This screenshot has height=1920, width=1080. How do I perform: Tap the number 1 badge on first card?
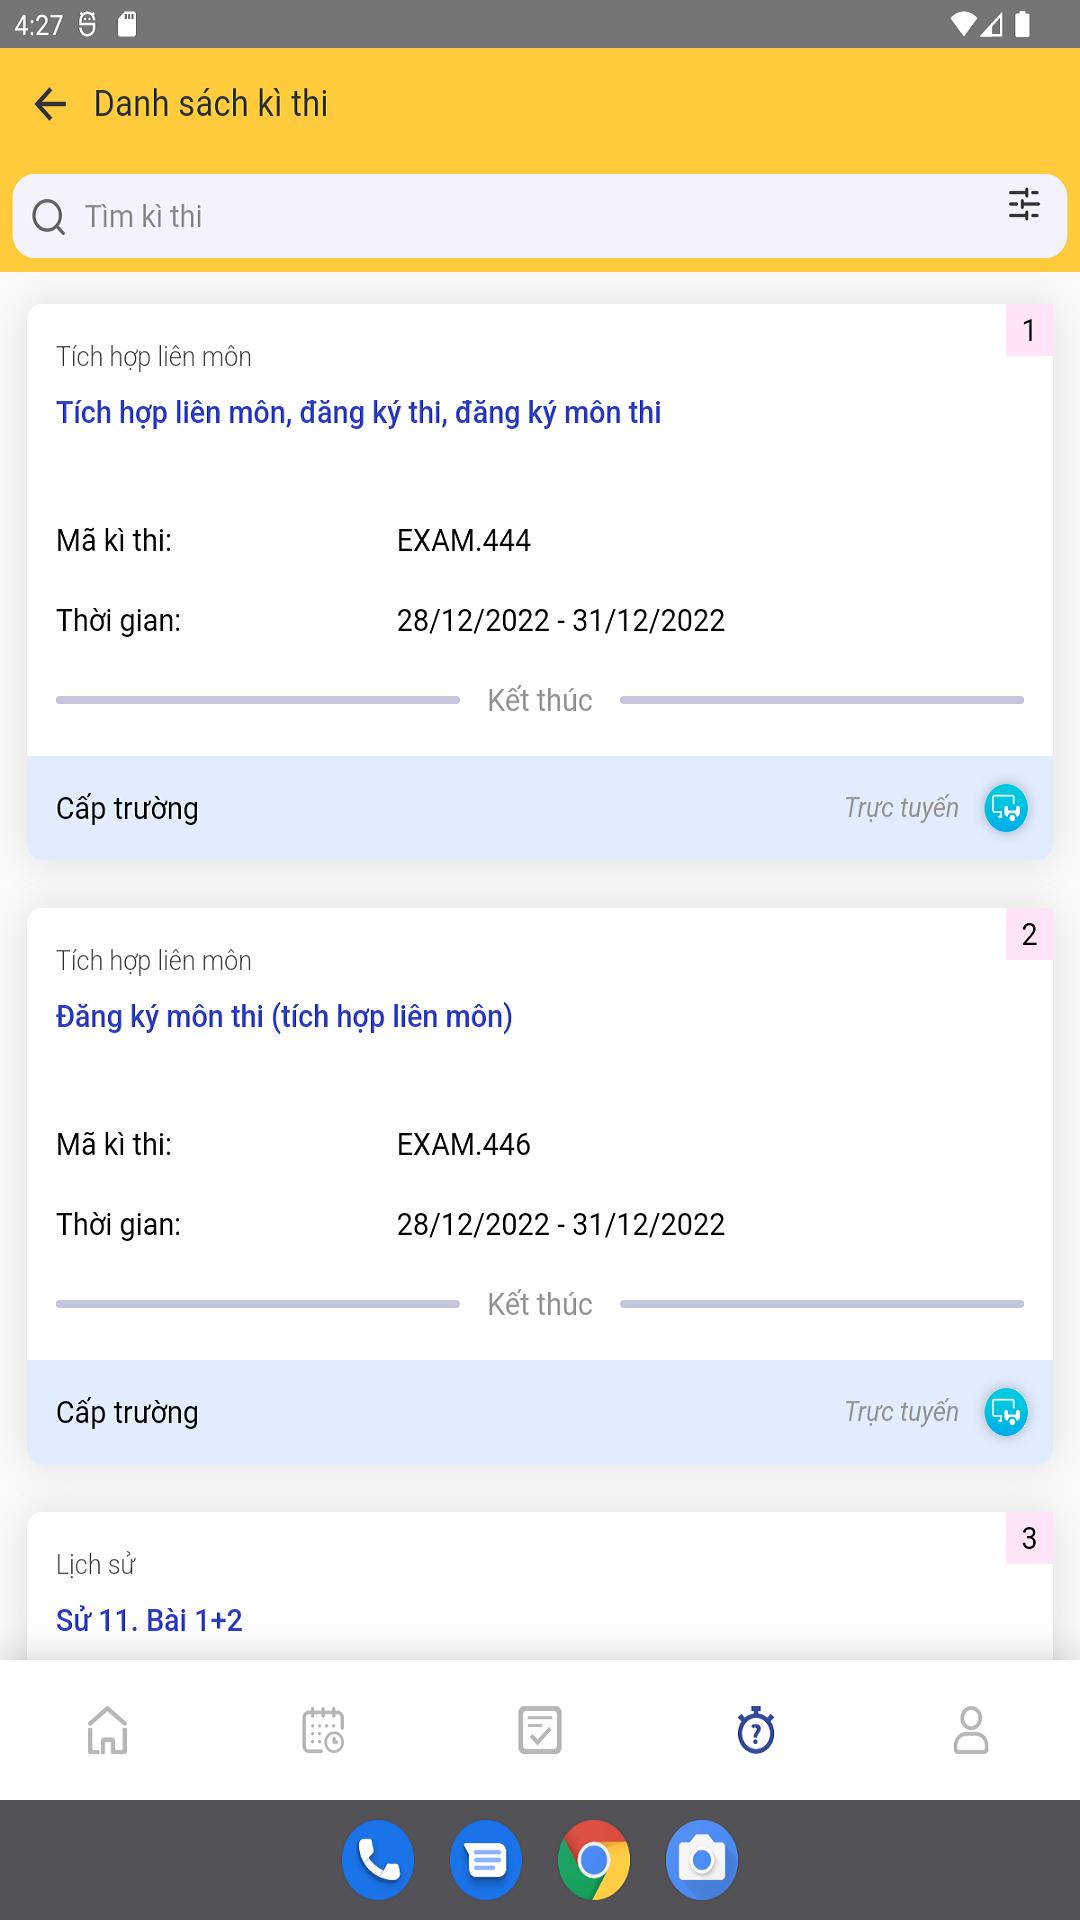(1029, 330)
